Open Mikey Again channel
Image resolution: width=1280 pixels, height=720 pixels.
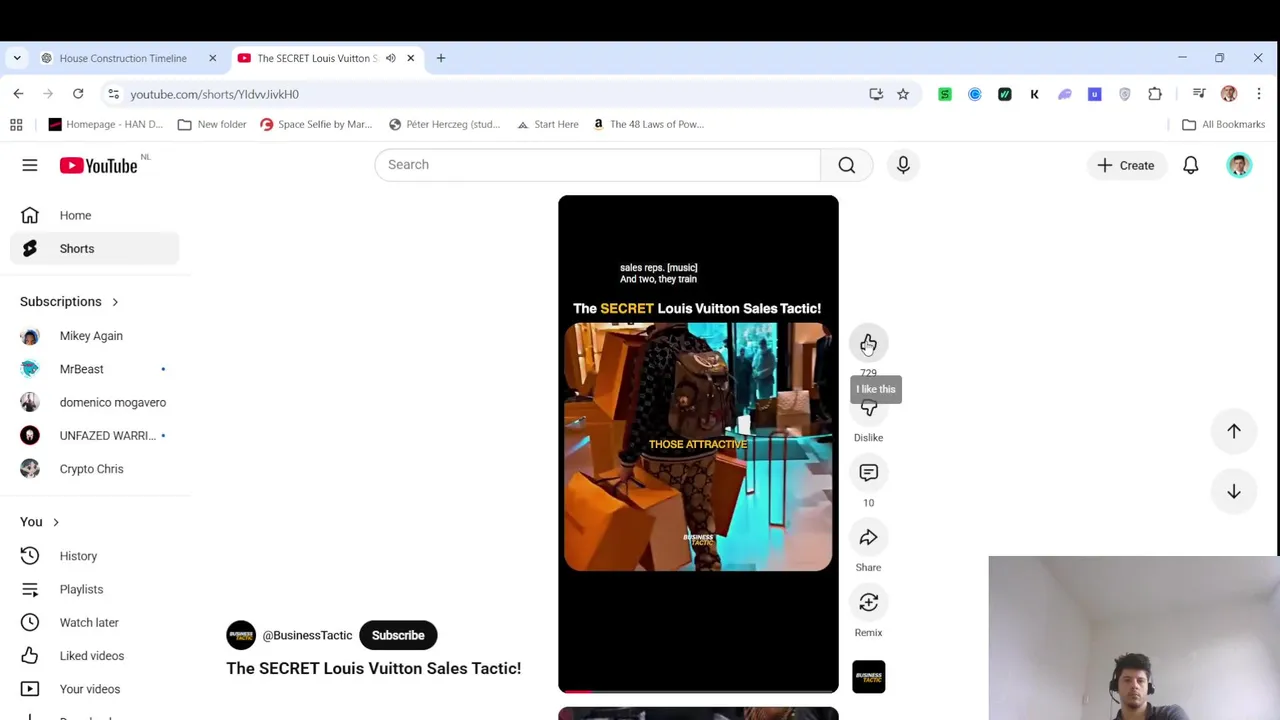coord(94,336)
